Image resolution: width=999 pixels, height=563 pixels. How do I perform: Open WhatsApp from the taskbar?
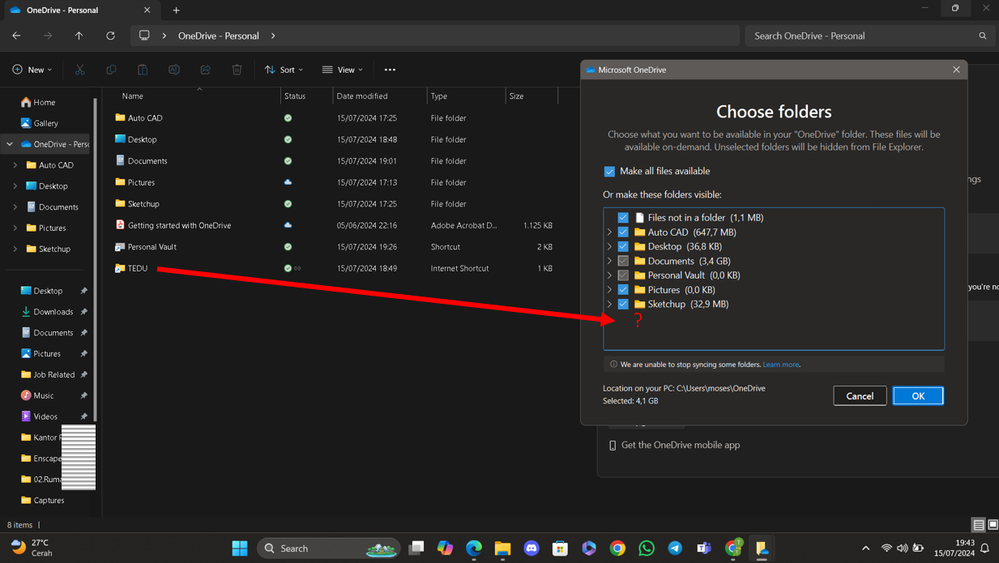[646, 548]
